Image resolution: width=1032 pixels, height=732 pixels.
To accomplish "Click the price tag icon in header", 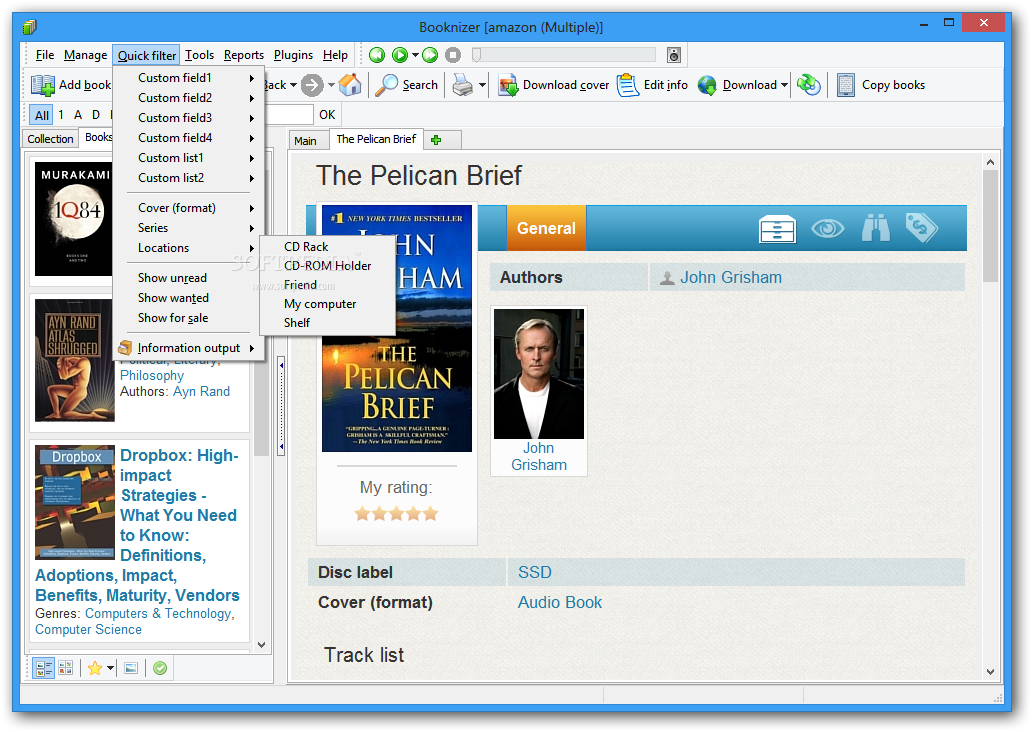I will [x=921, y=228].
